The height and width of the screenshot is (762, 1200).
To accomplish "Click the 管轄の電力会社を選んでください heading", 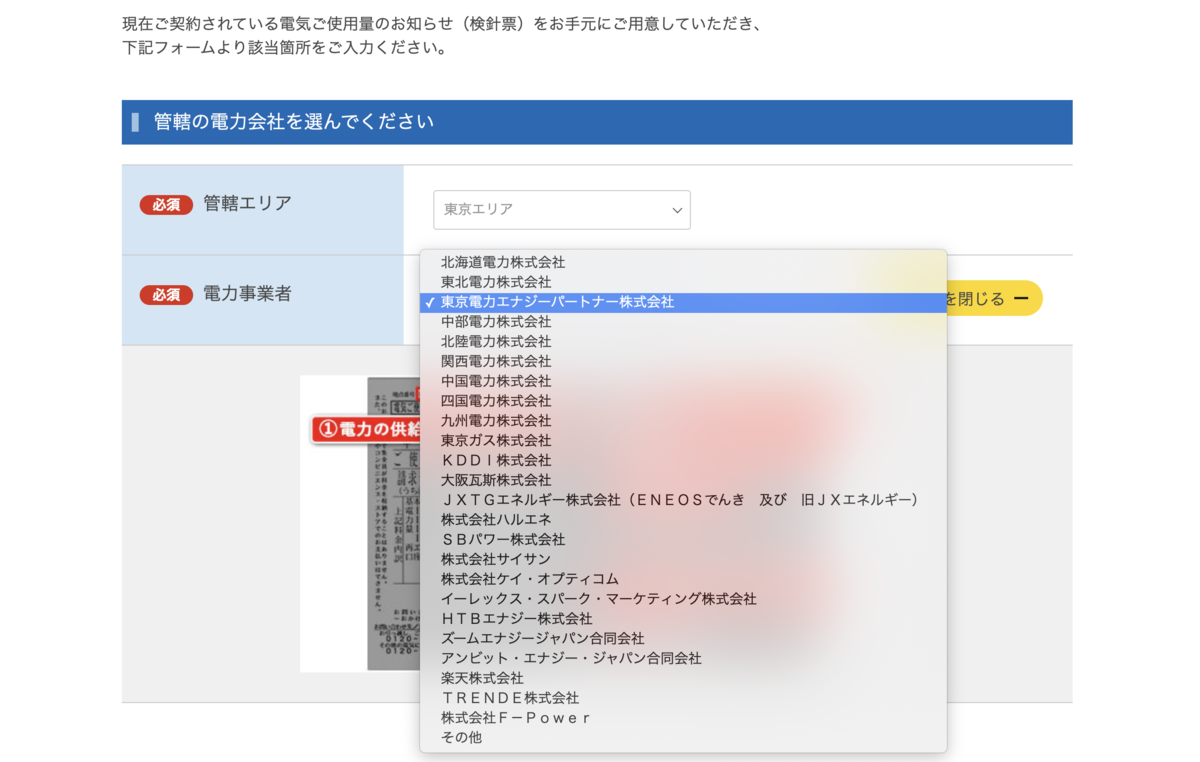I will [x=294, y=122].
